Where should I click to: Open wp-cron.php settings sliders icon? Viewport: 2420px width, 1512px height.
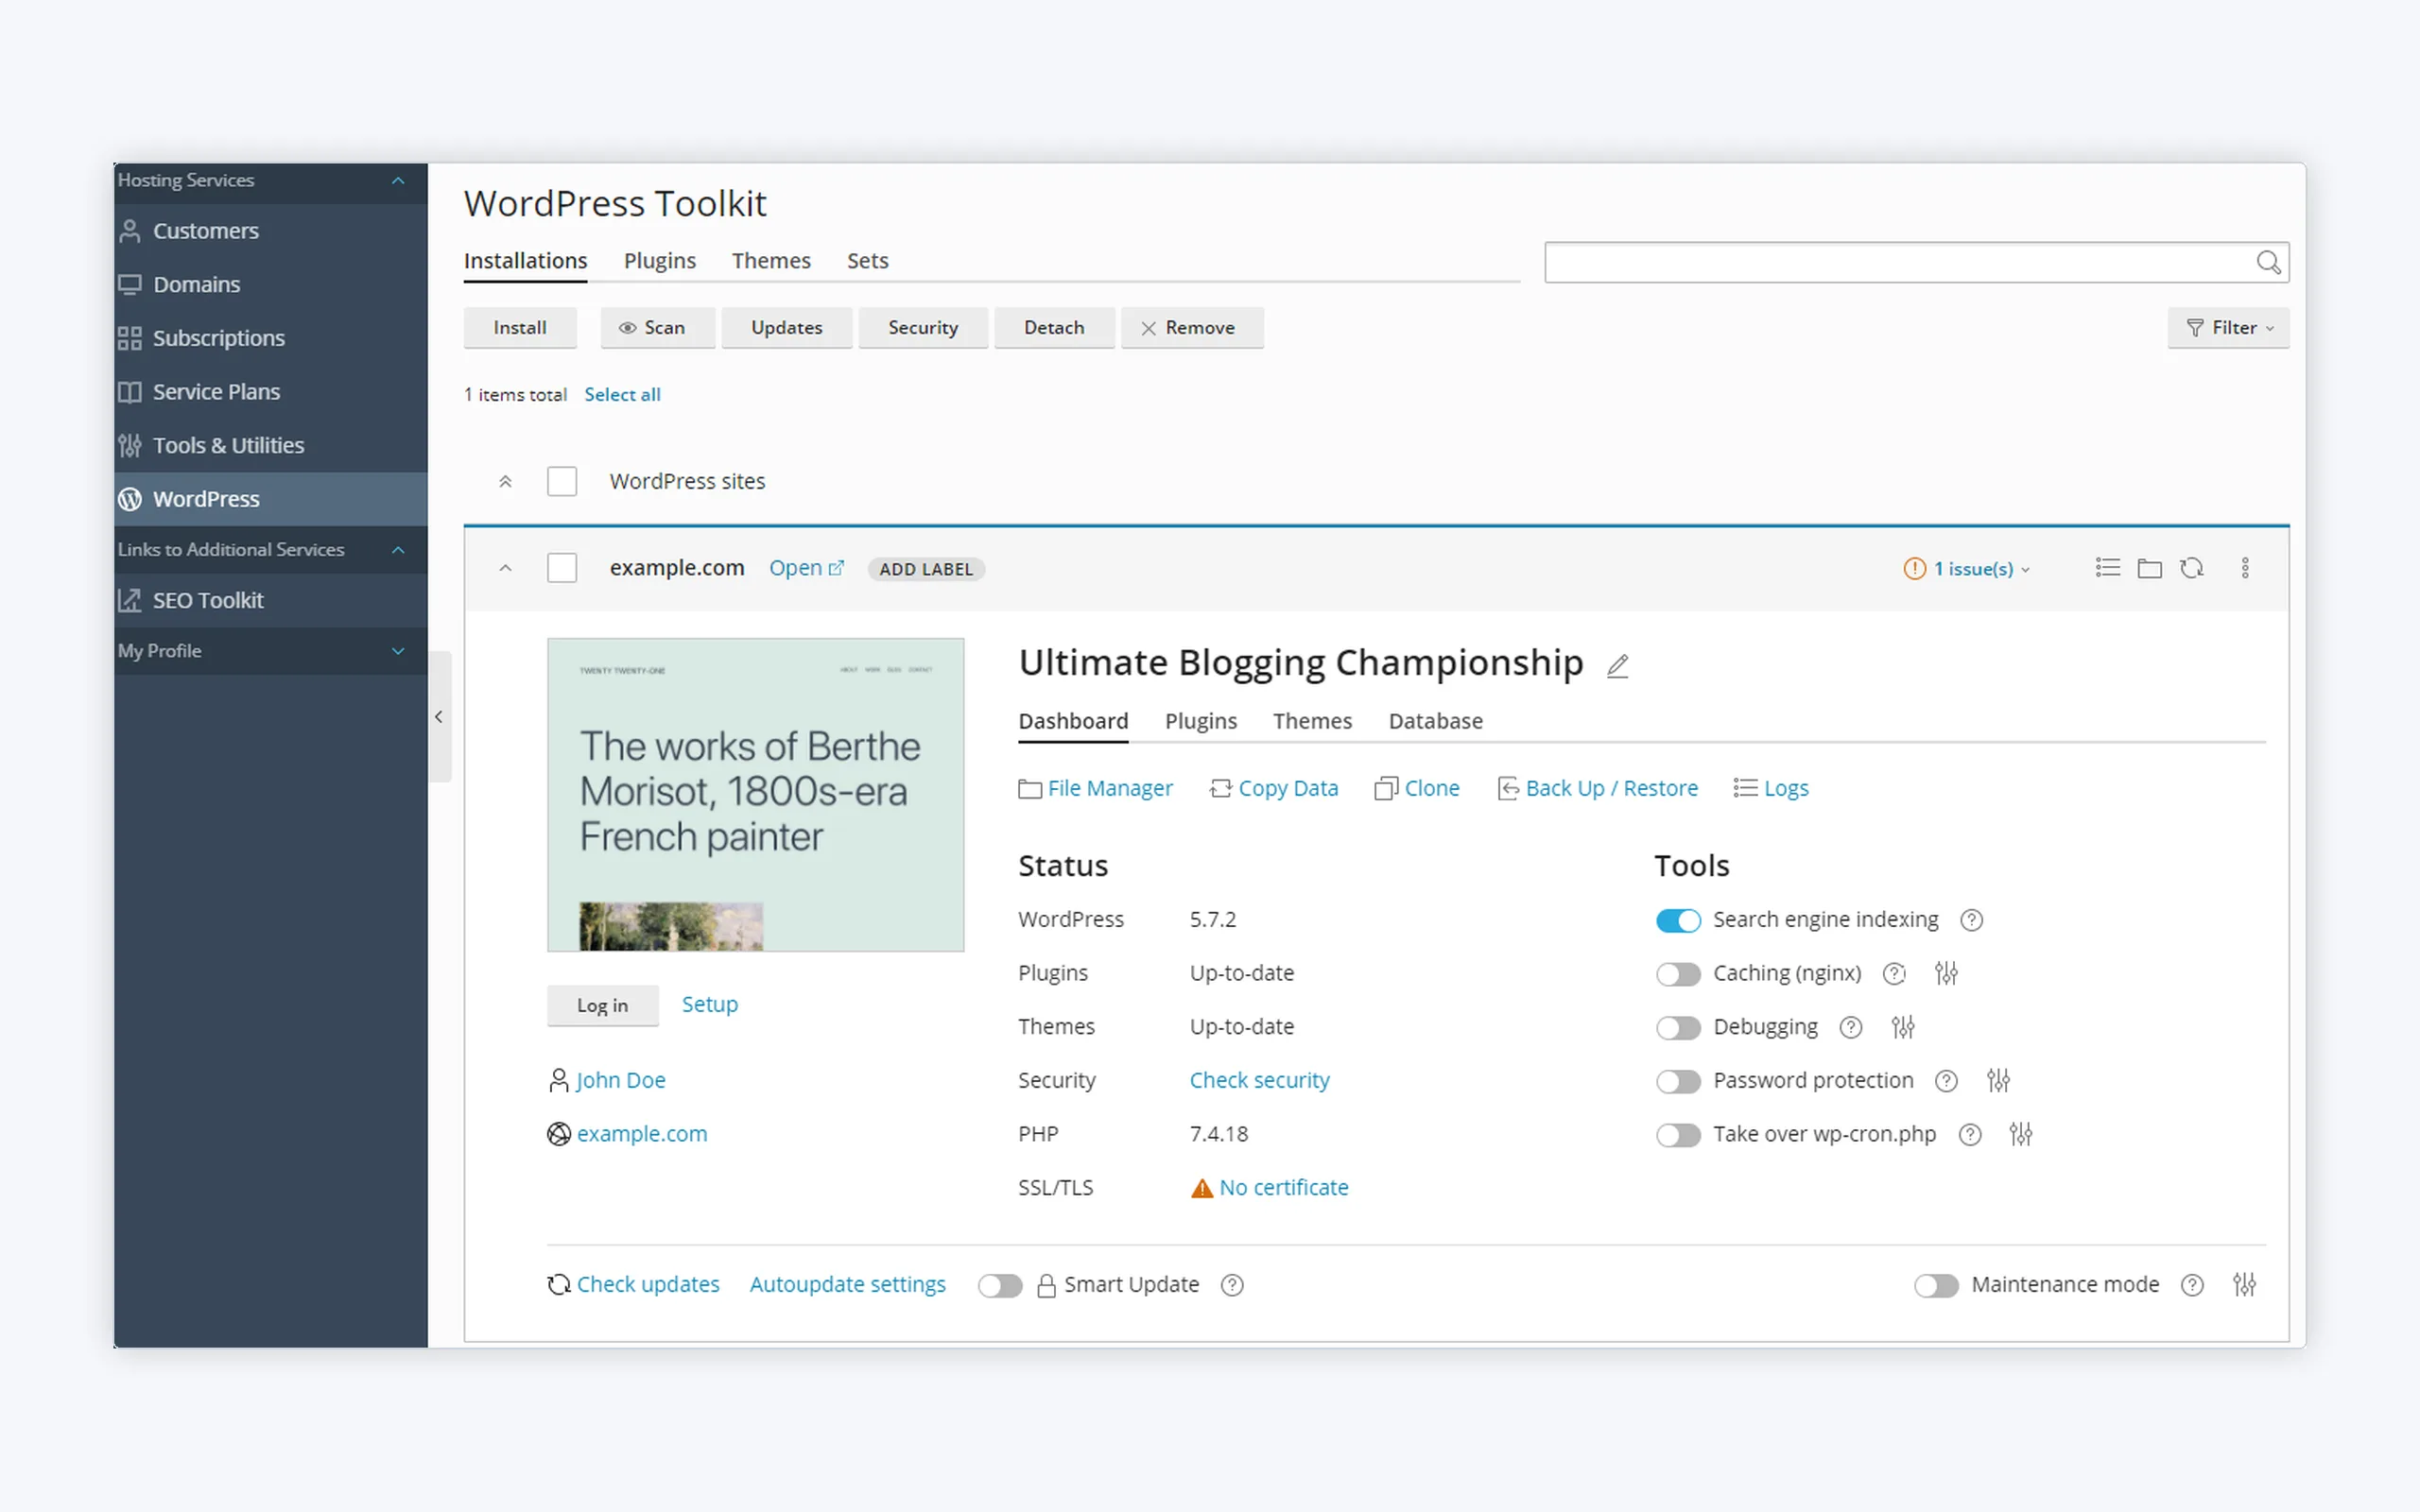point(2021,1134)
